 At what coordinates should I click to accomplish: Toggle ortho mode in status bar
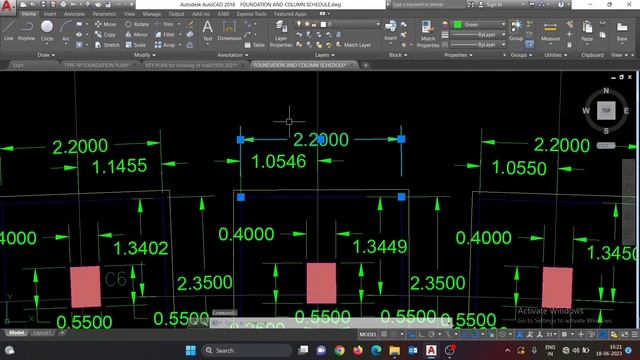point(421,334)
